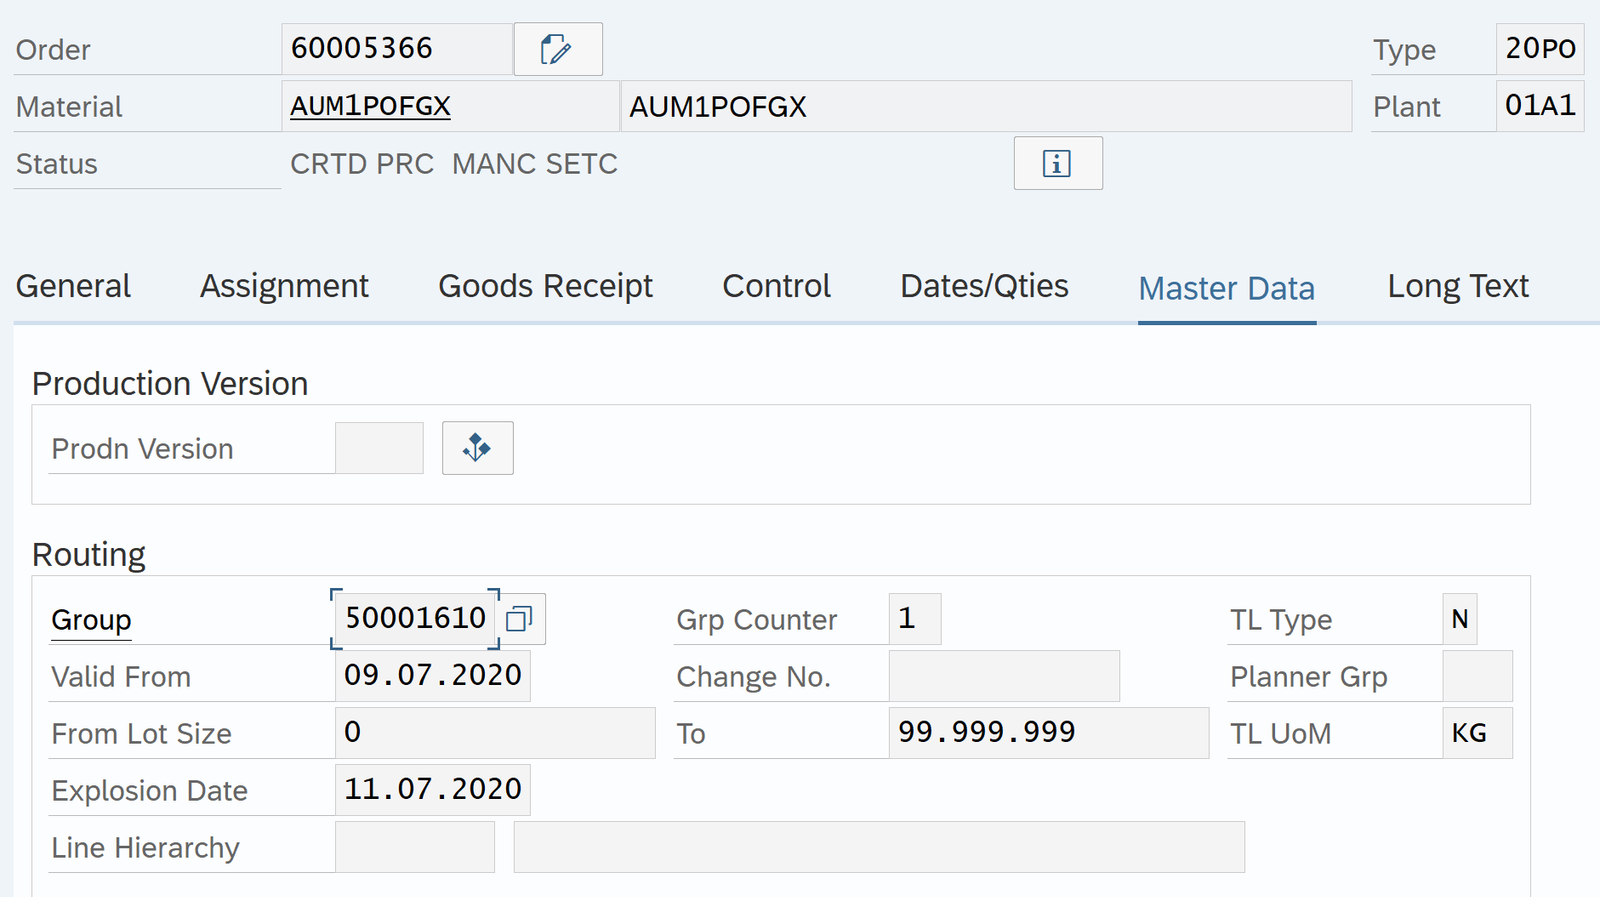Open the Assignment tab
The image size is (1600, 897).
[x=284, y=287]
